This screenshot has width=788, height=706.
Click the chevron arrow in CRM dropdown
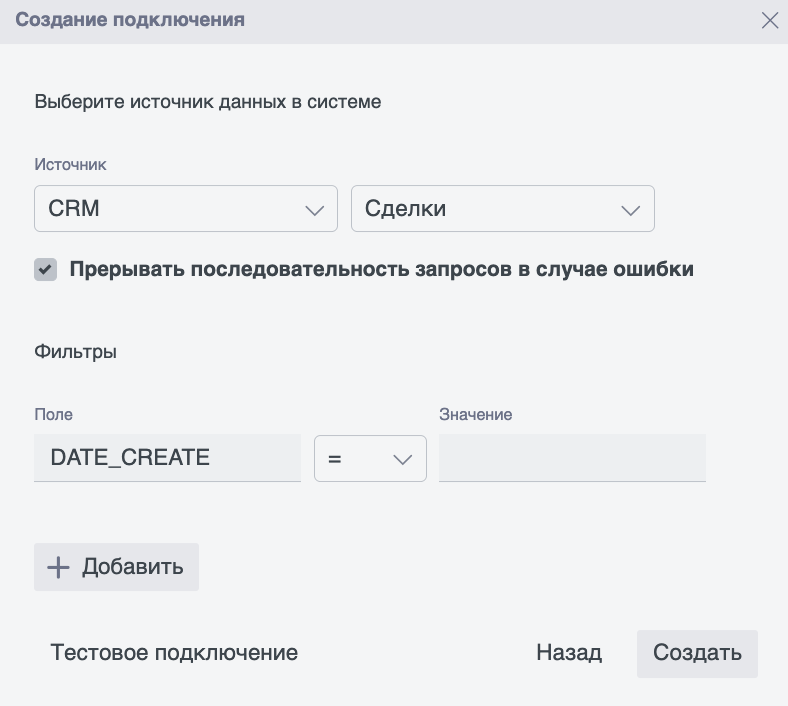pyautogui.click(x=314, y=210)
